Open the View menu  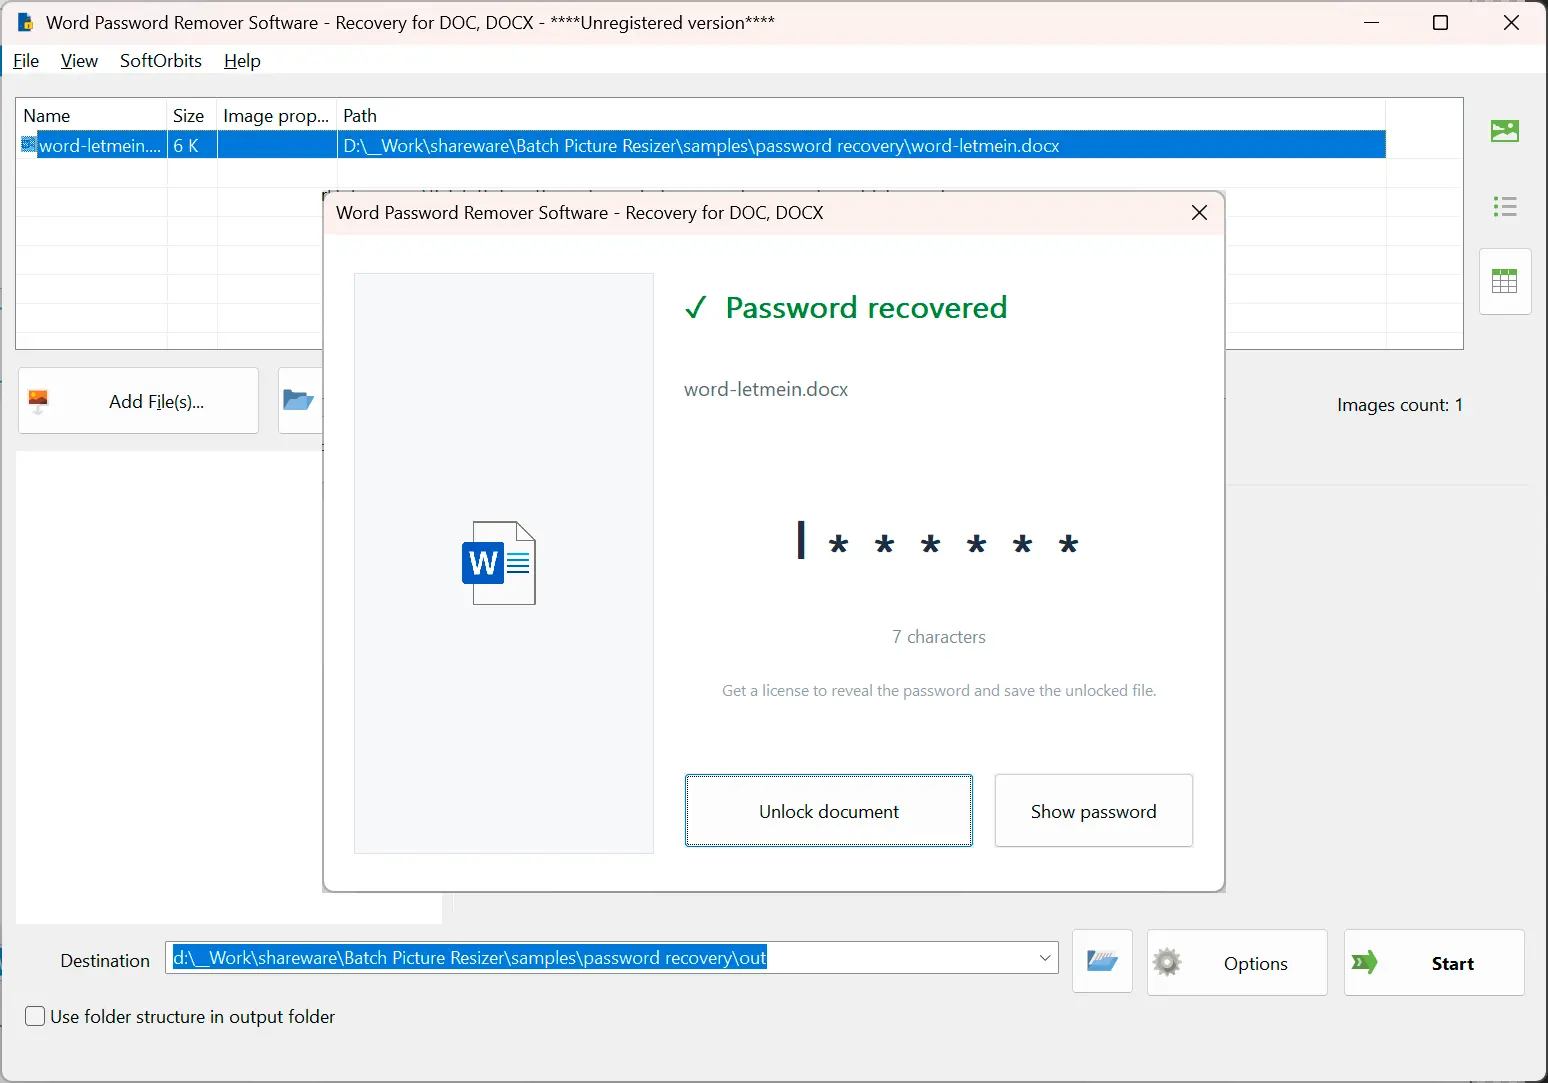point(79,61)
